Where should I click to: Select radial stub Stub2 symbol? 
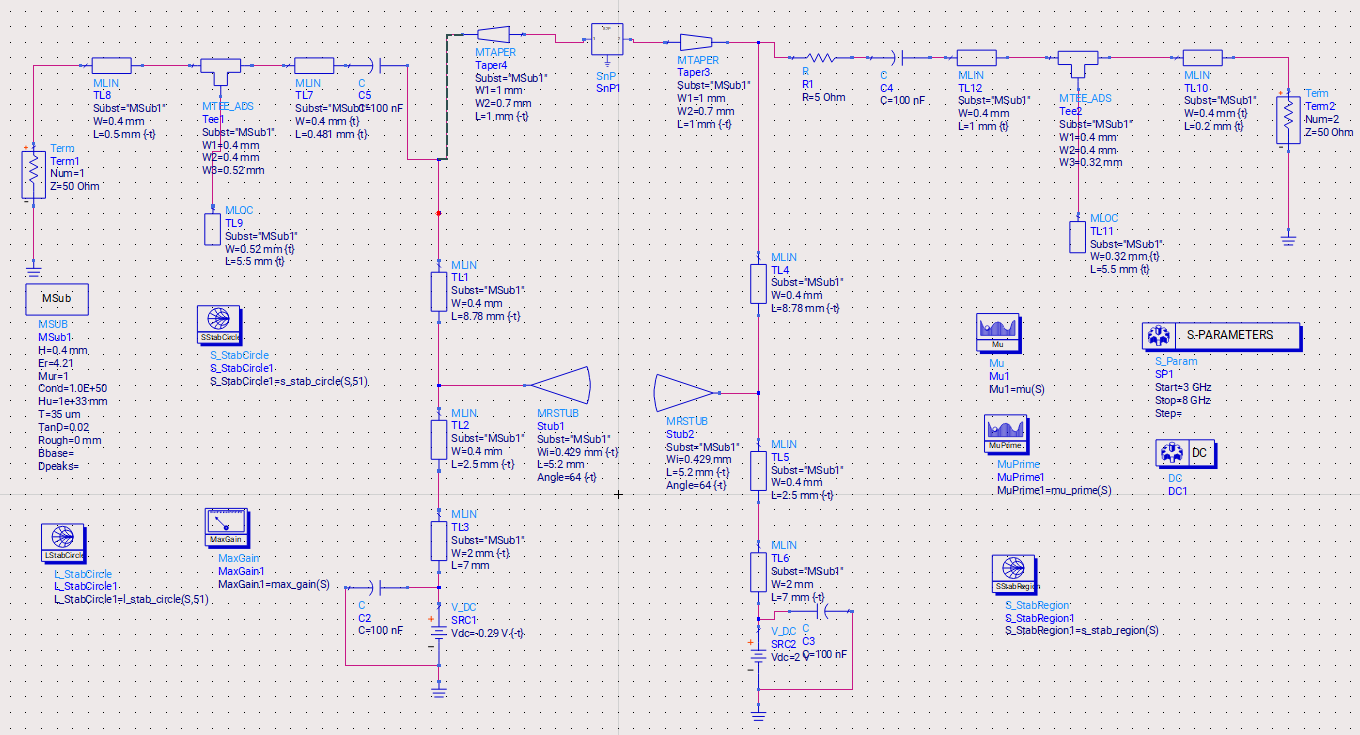pyautogui.click(x=685, y=393)
